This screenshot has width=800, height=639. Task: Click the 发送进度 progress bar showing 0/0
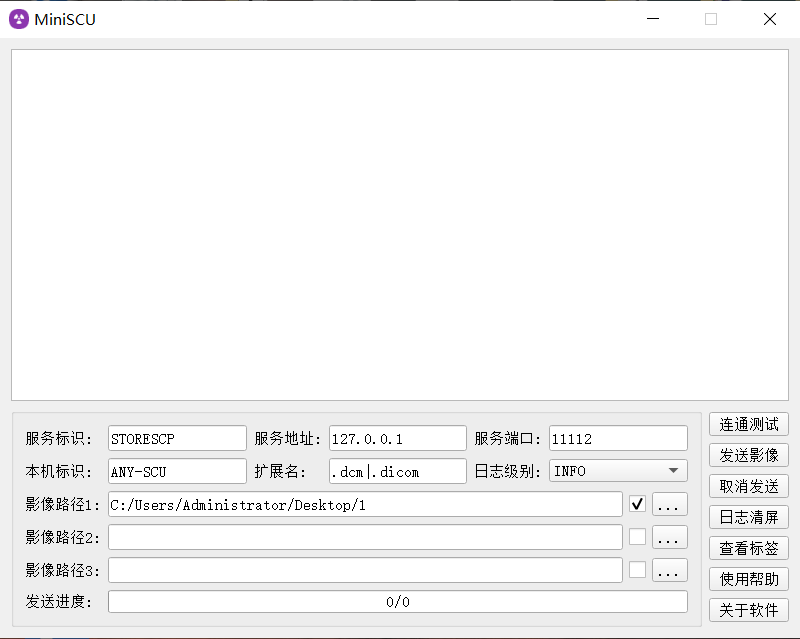click(398, 602)
